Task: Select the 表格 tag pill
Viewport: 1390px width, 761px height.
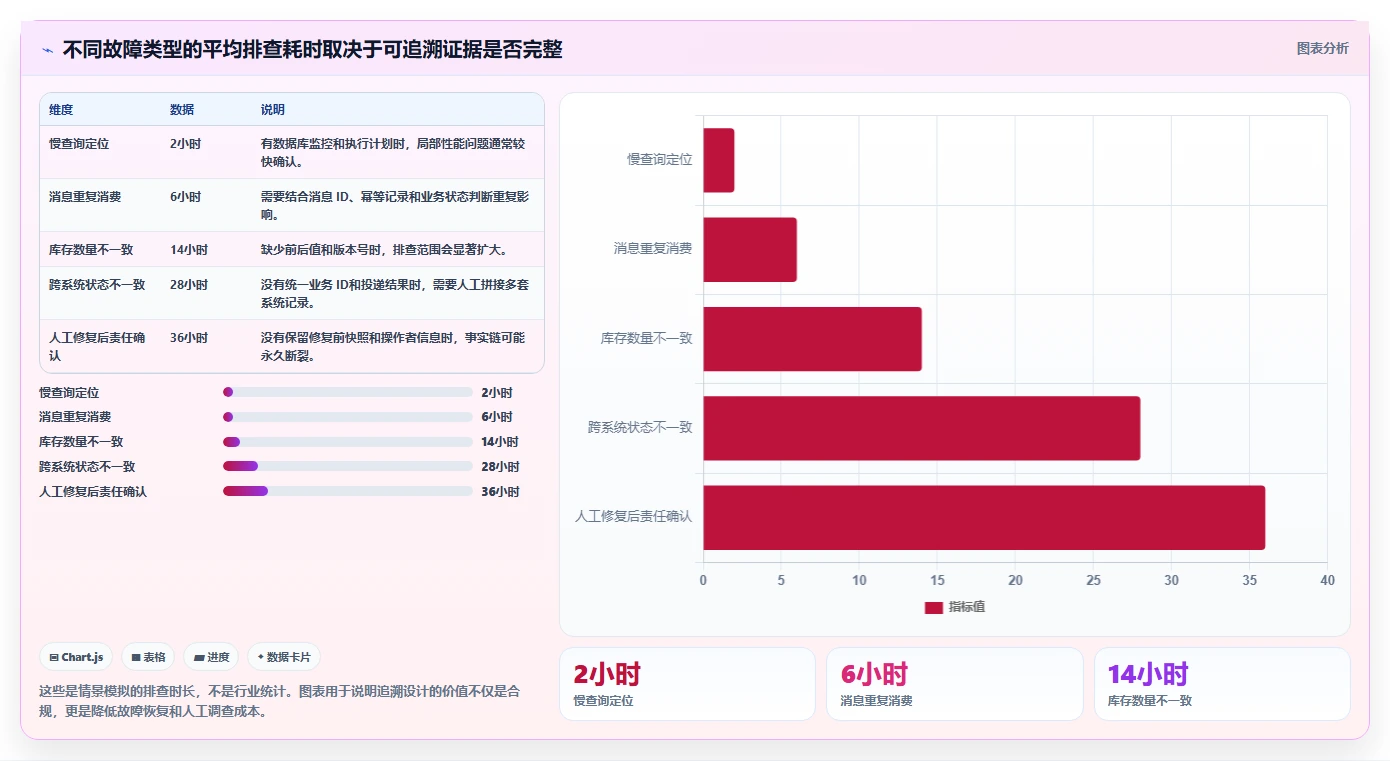Action: pos(148,657)
